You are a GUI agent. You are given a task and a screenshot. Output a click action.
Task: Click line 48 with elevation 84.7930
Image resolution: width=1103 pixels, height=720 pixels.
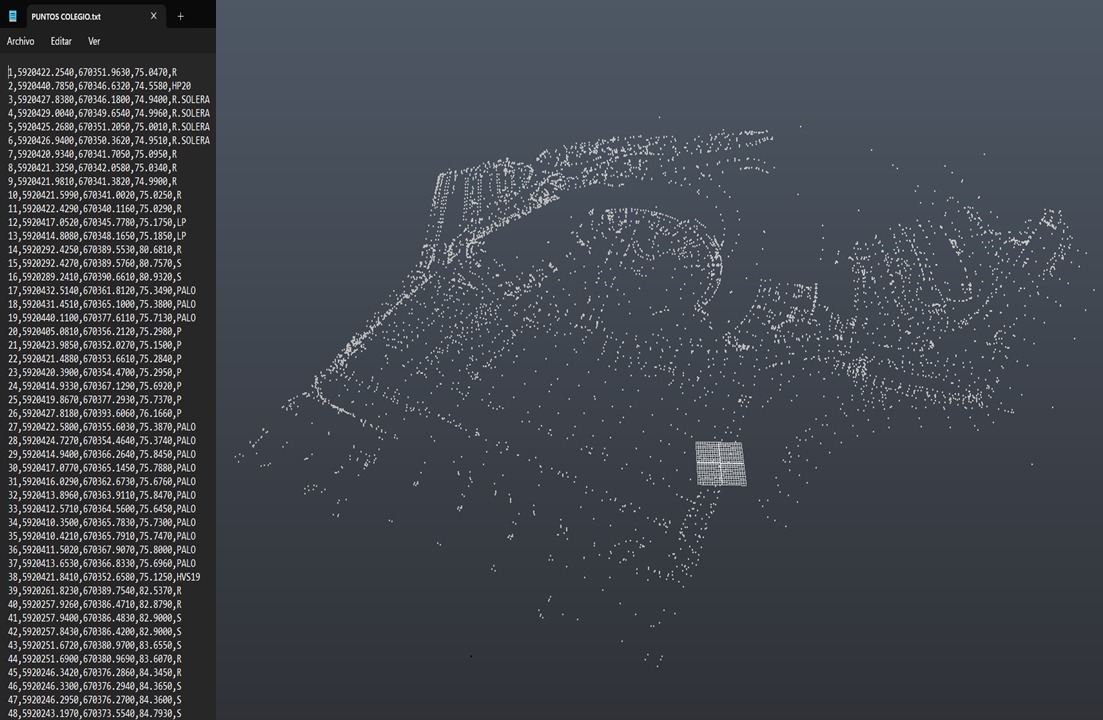(x=95, y=714)
